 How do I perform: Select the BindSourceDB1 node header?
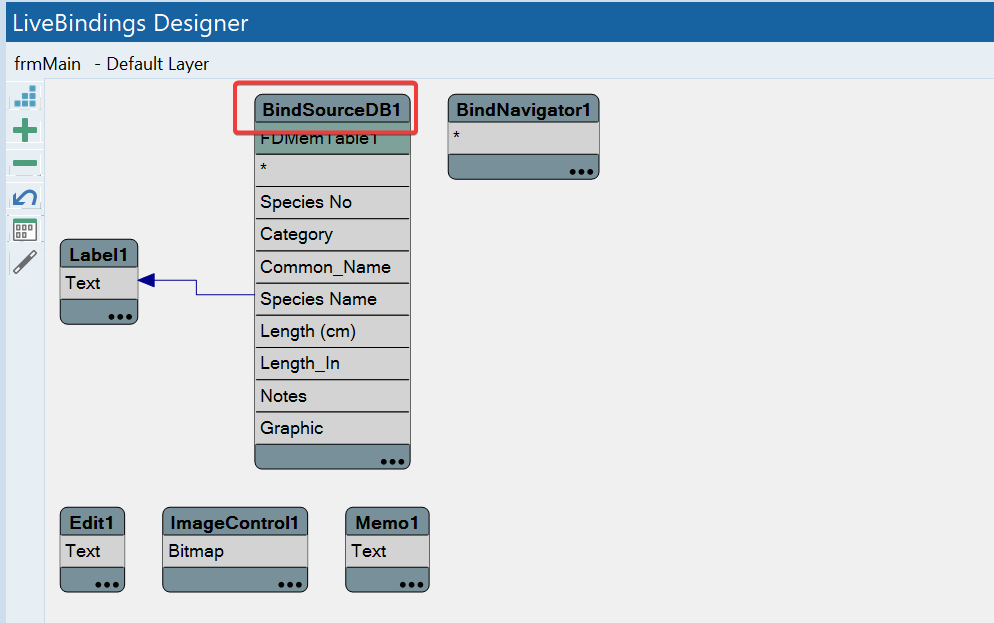tap(331, 110)
